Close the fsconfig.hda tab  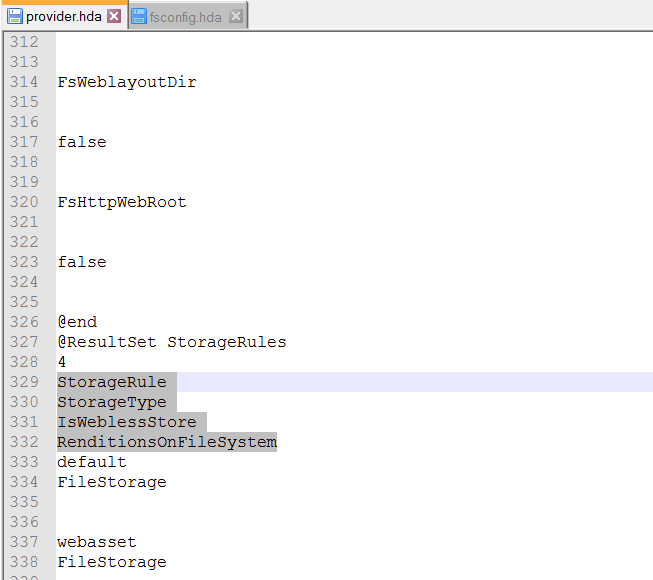pyautogui.click(x=235, y=17)
